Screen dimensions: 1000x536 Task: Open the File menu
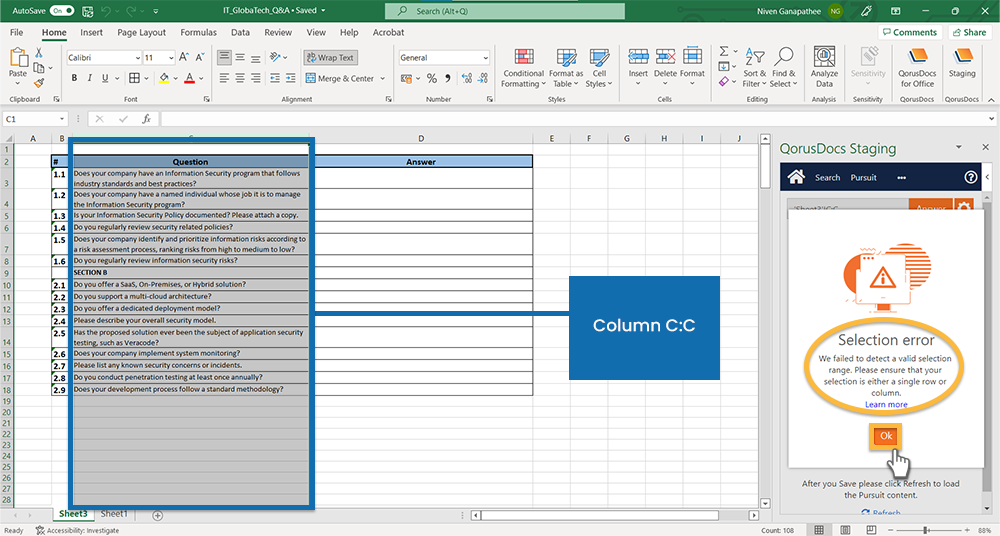(17, 32)
